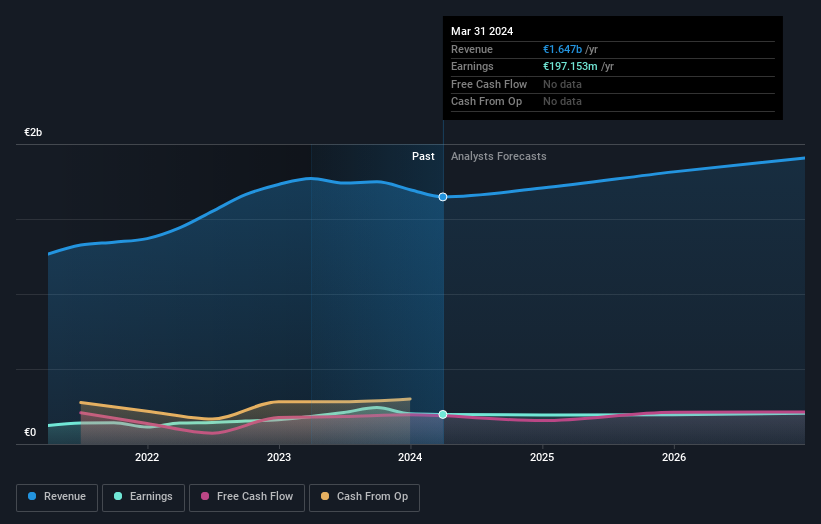Viewport: 821px width, 524px height.
Task: Click the blue Revenue legend dot
Action: (32, 496)
